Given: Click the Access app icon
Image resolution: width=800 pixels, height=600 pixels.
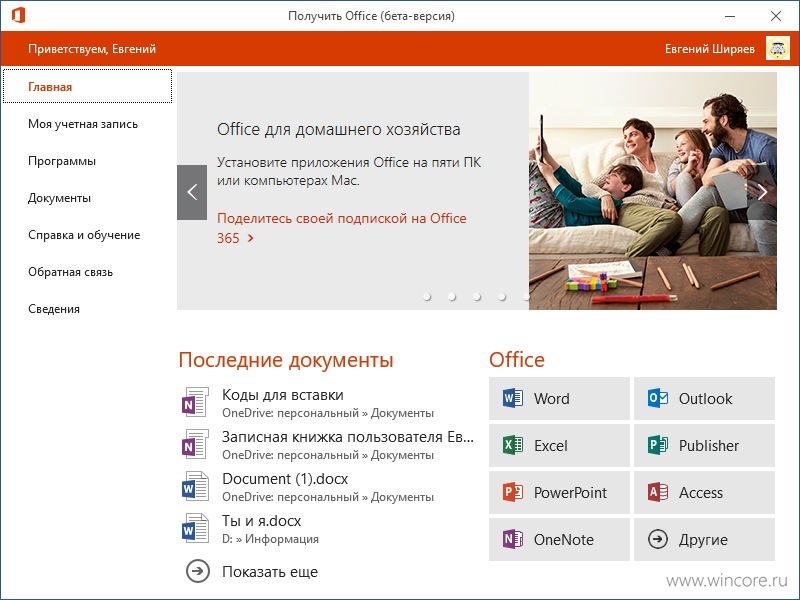Looking at the screenshot, I should [658, 492].
